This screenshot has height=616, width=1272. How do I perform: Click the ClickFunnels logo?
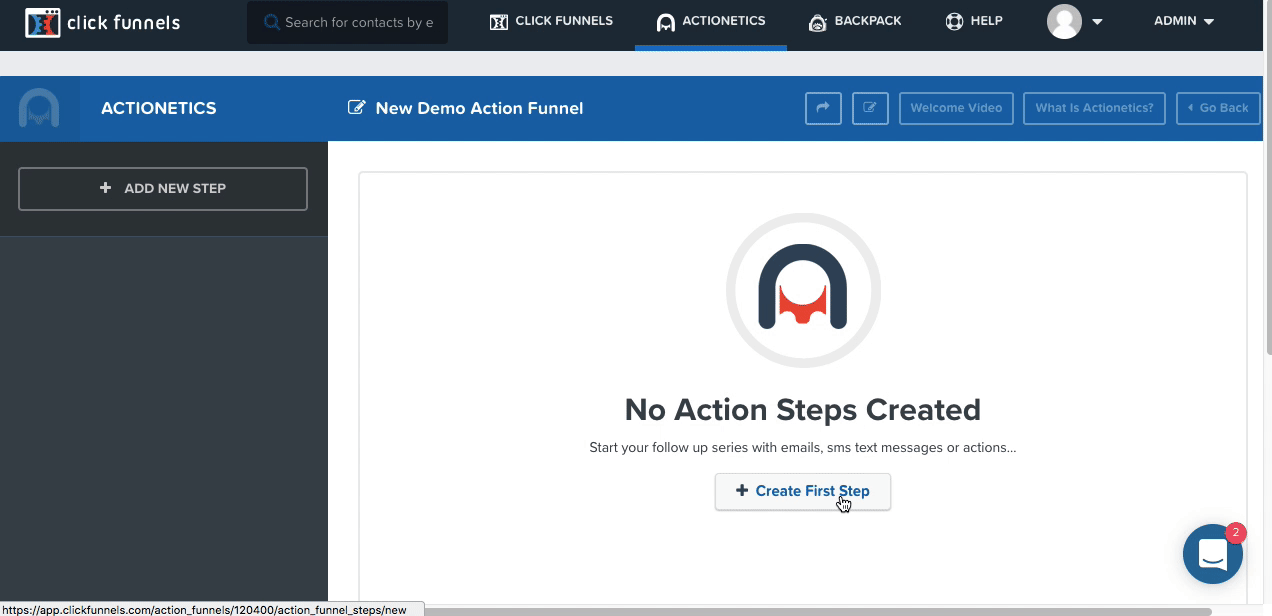point(102,22)
